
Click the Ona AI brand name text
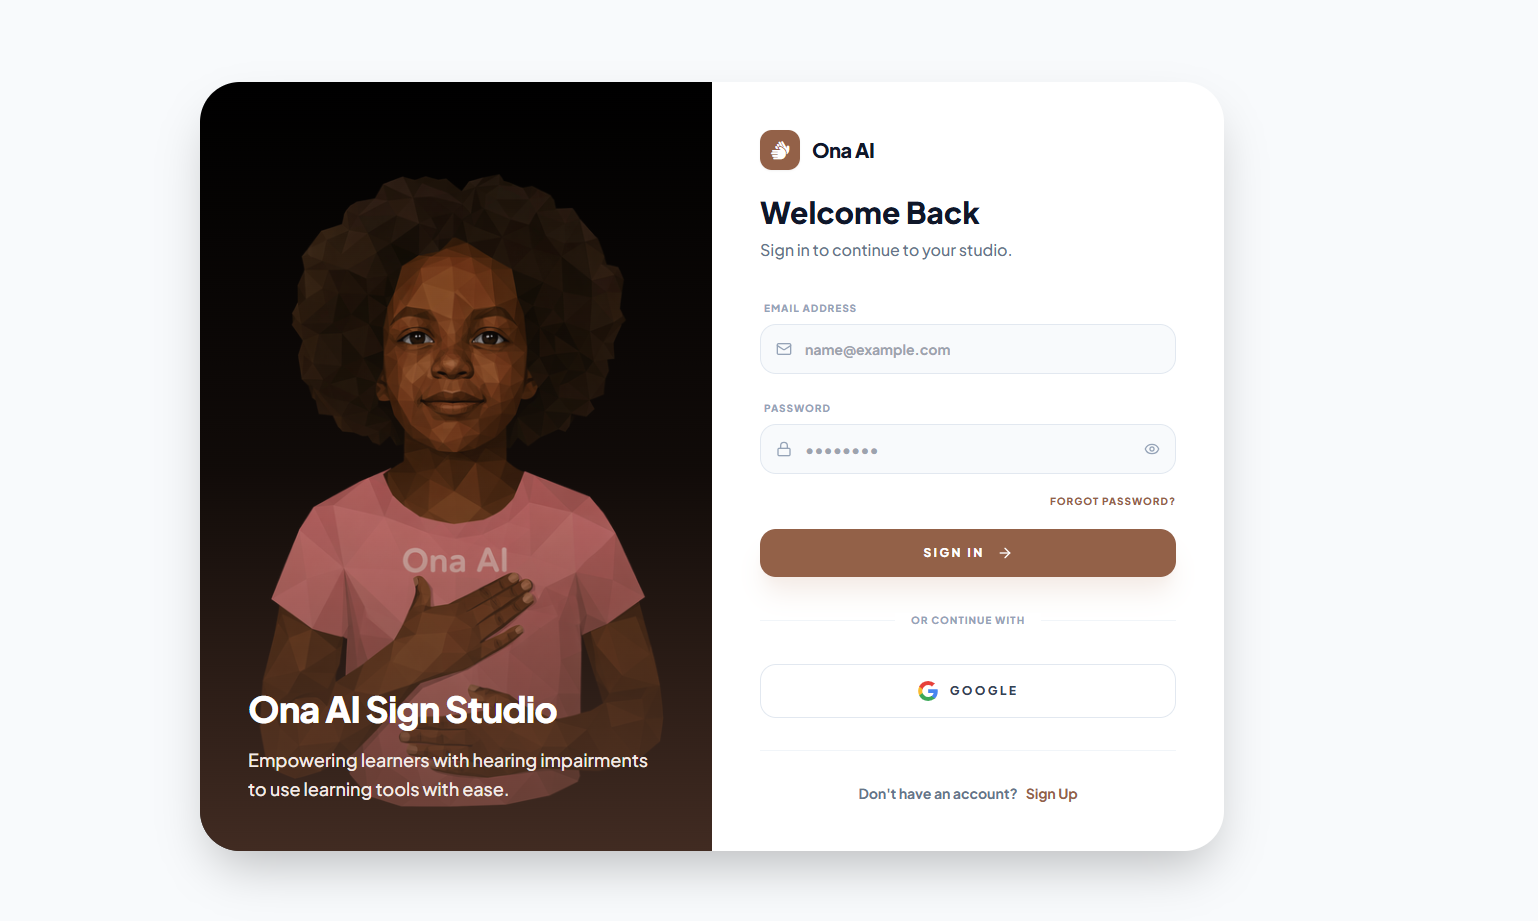click(x=843, y=151)
